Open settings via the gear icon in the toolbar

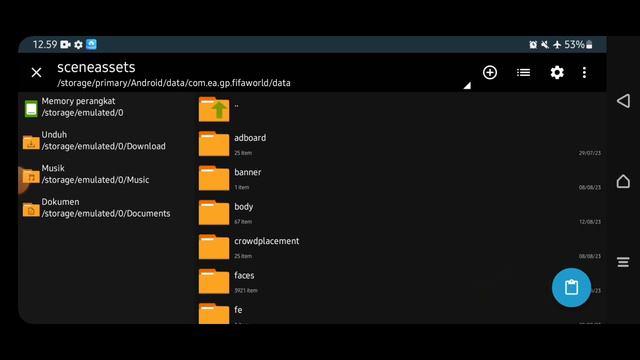click(x=557, y=73)
